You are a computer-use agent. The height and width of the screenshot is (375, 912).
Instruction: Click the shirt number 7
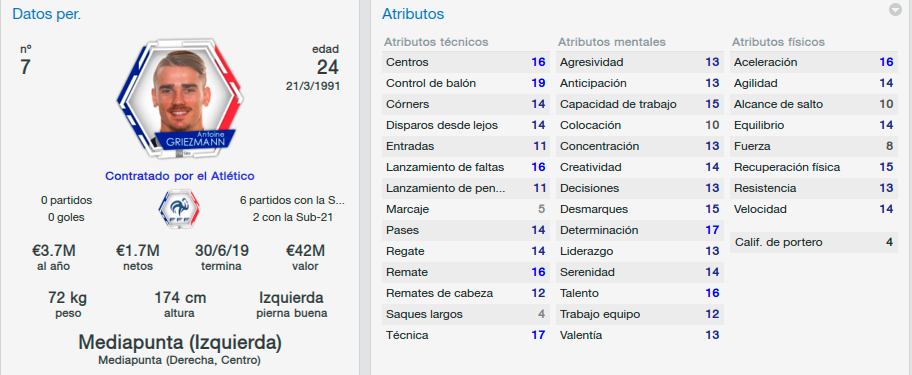coord(25,67)
